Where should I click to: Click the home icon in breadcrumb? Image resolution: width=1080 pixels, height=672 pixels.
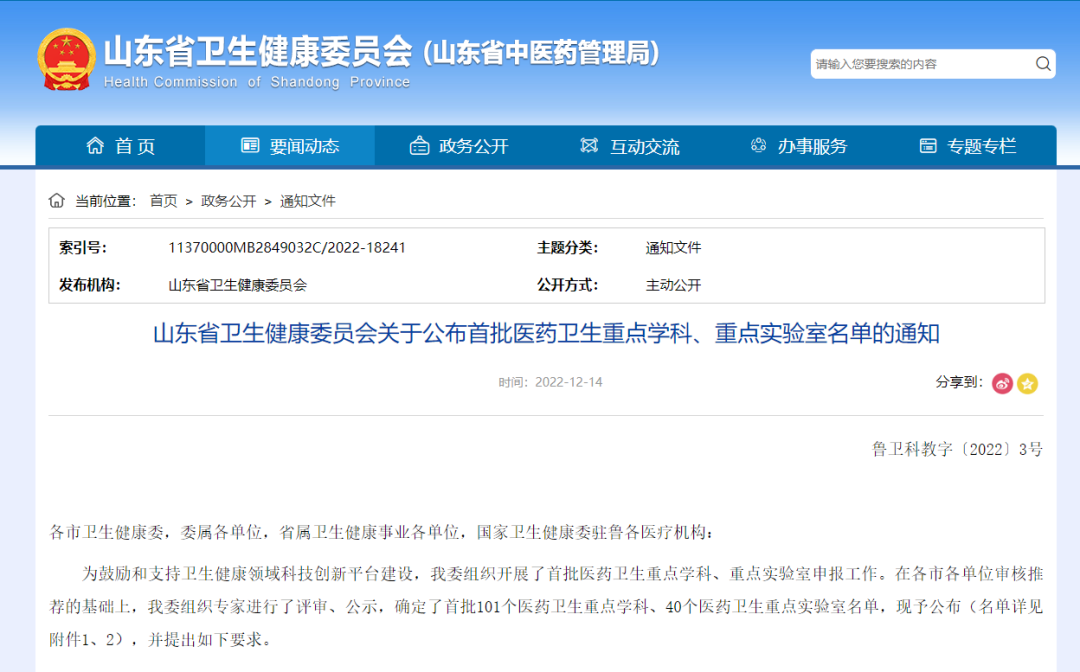coord(57,201)
